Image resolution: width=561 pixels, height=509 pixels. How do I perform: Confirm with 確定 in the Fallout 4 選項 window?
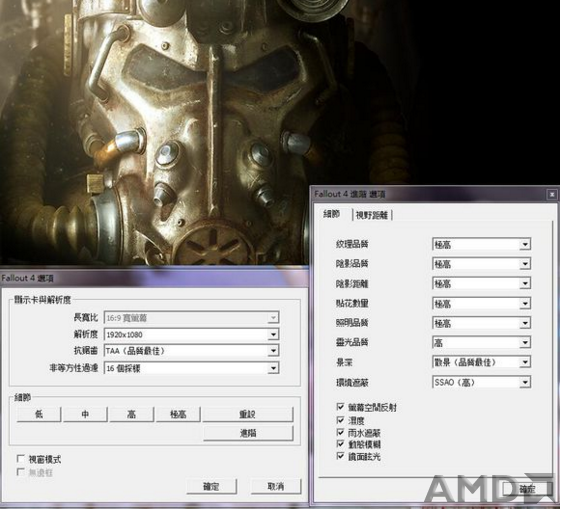click(211, 486)
